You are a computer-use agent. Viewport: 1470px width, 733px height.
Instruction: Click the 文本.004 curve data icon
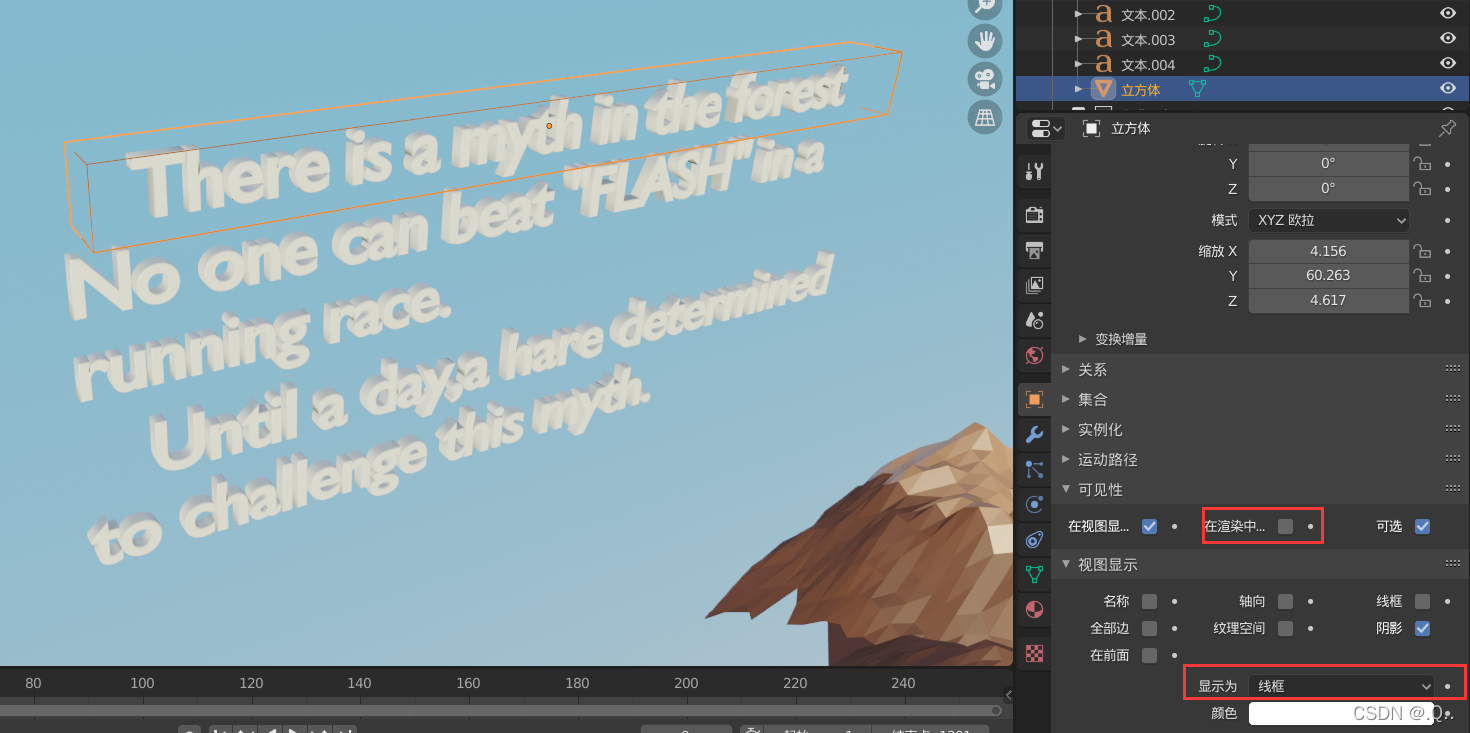coord(1212,64)
